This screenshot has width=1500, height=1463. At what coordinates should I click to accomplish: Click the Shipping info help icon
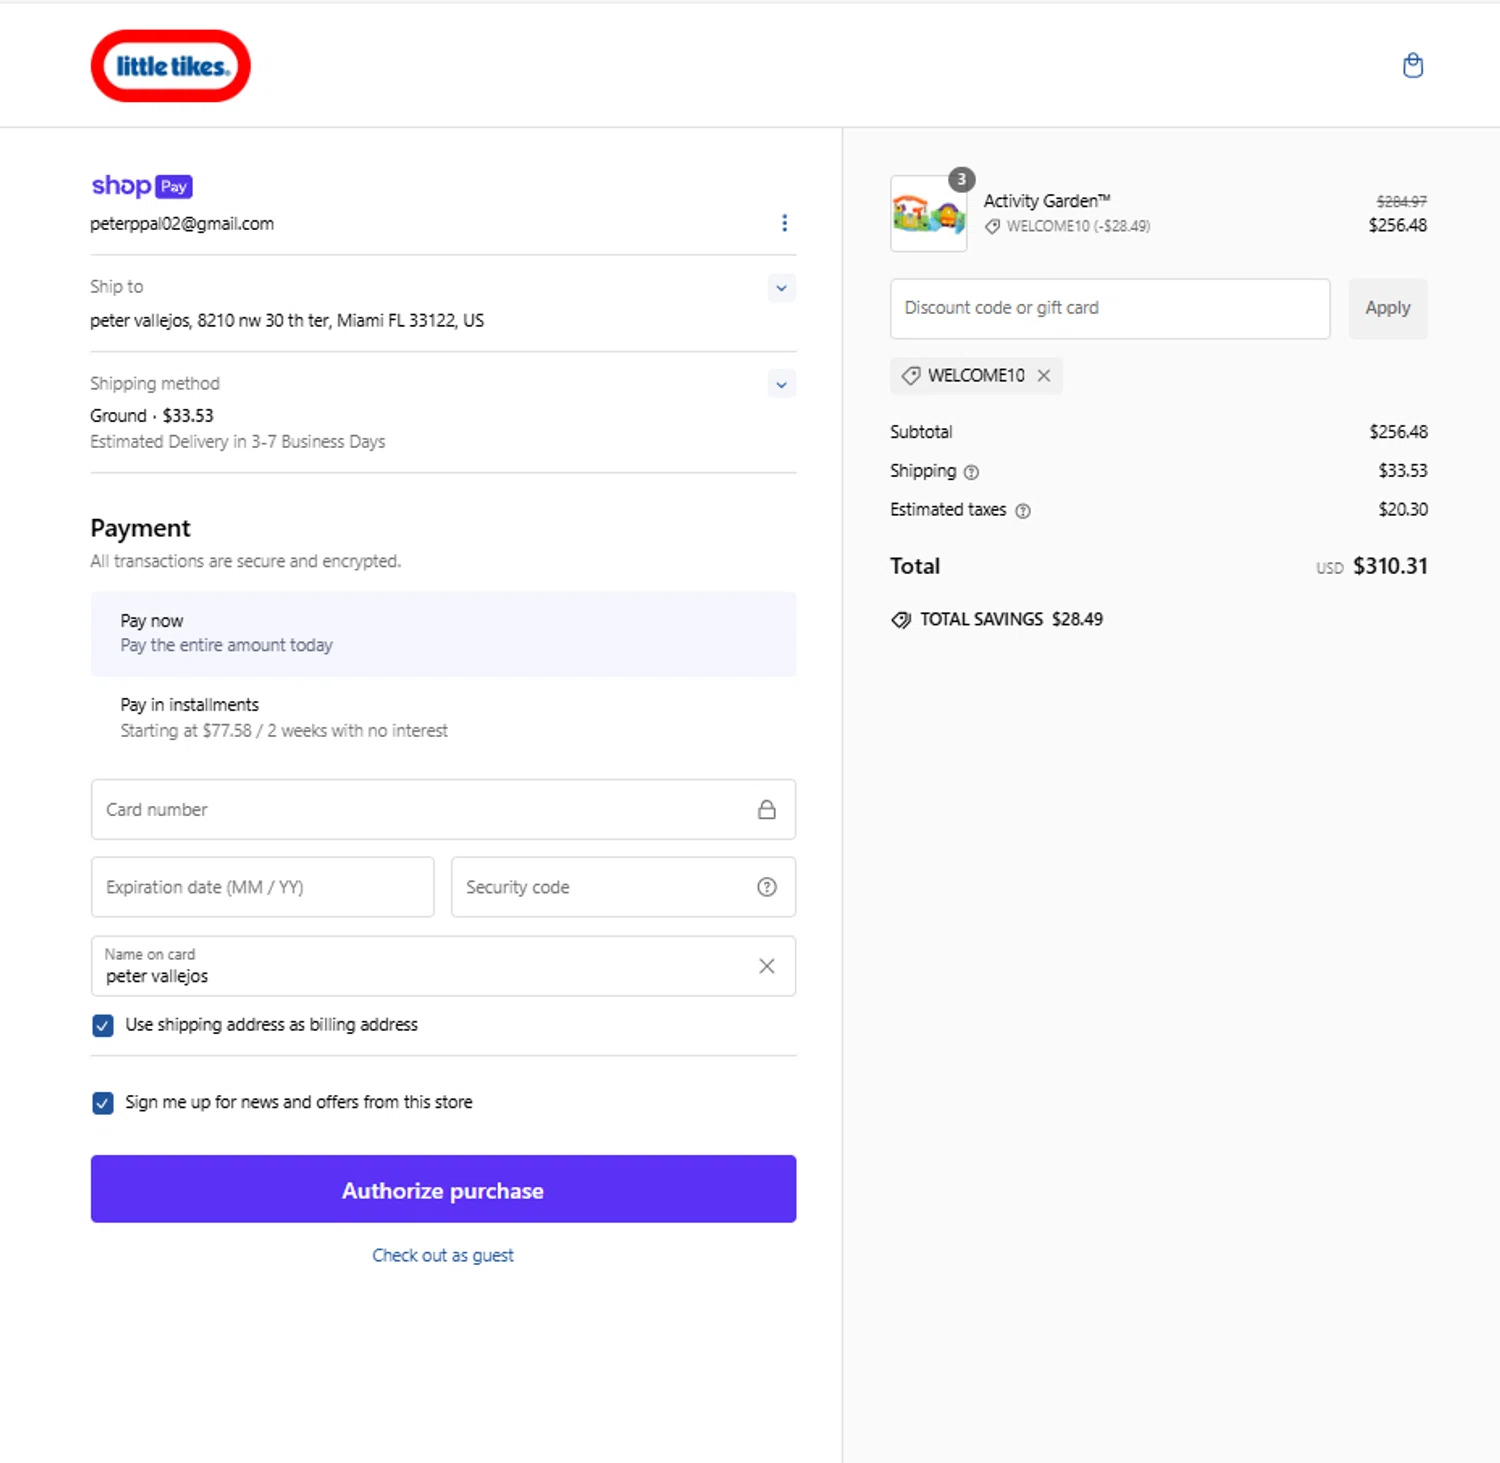[971, 472]
